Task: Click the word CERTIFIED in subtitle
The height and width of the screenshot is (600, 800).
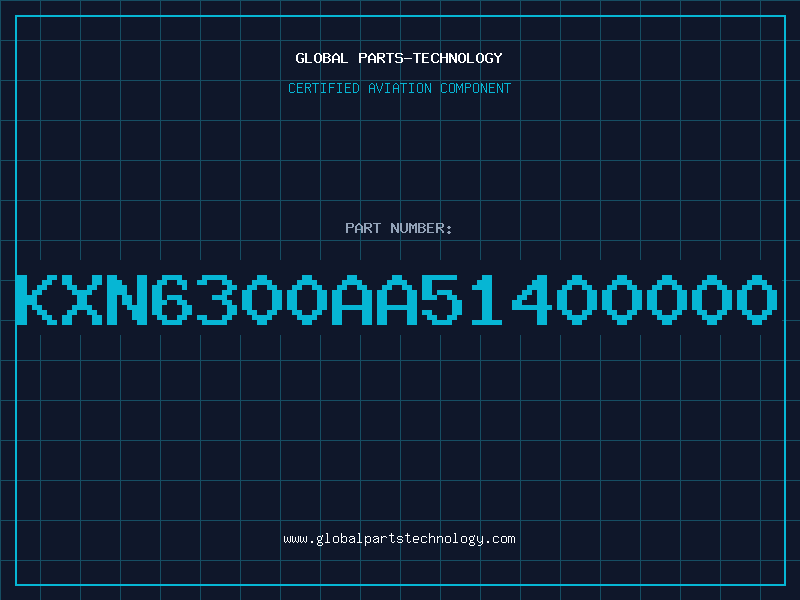Action: [x=324, y=88]
